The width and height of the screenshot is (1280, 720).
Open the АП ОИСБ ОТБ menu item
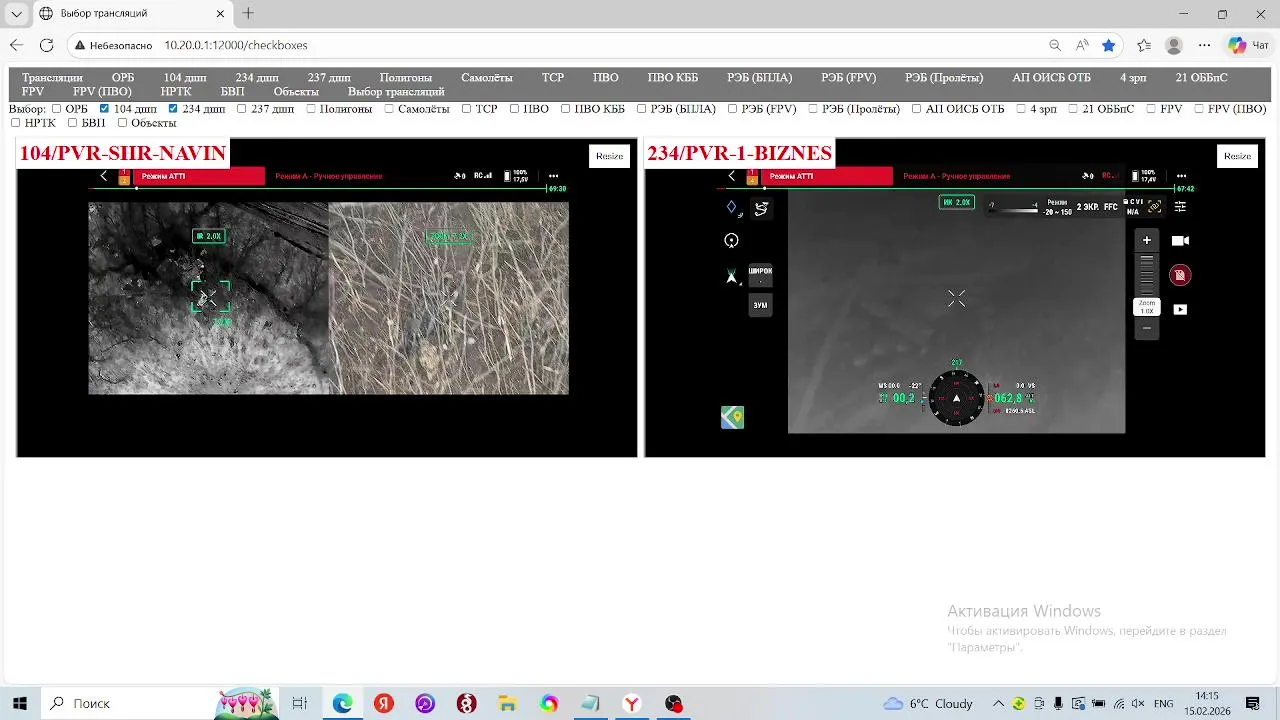(1051, 77)
